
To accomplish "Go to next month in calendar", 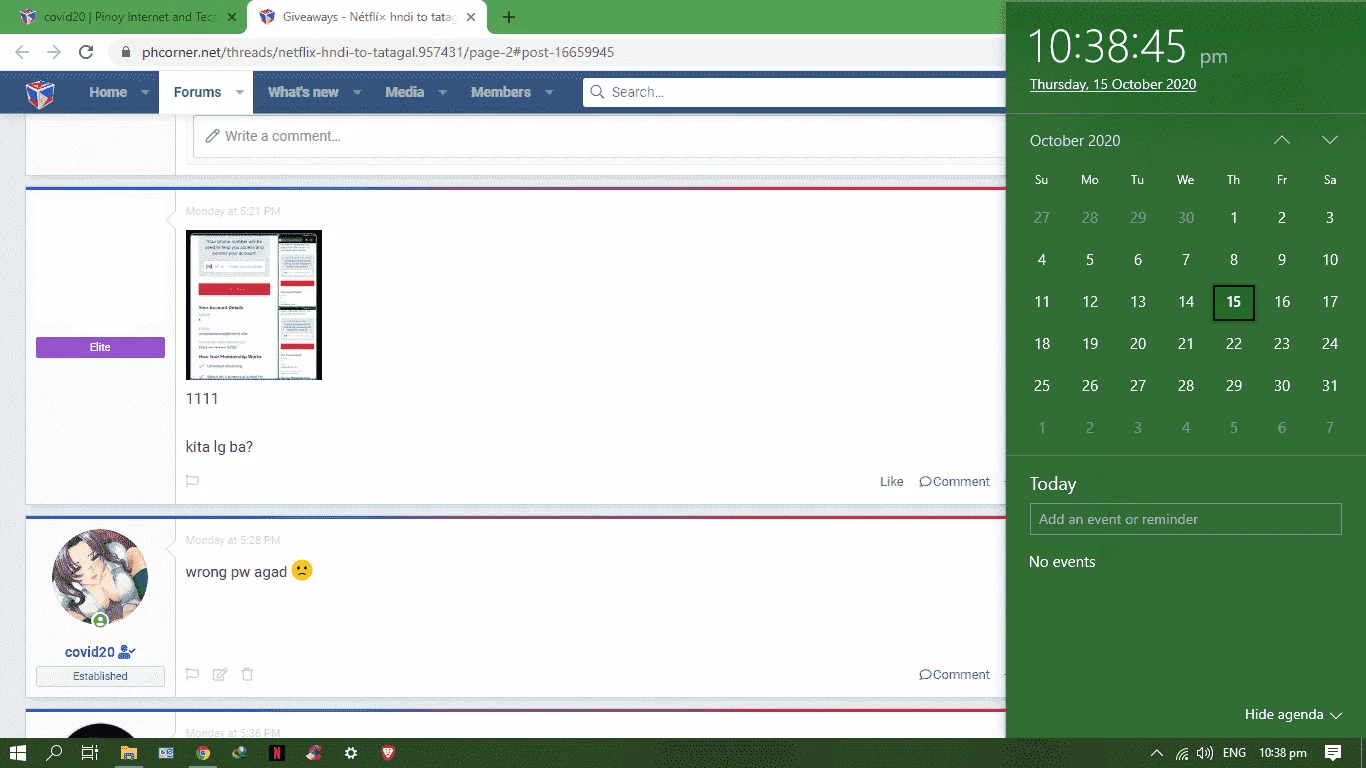I will (1330, 140).
